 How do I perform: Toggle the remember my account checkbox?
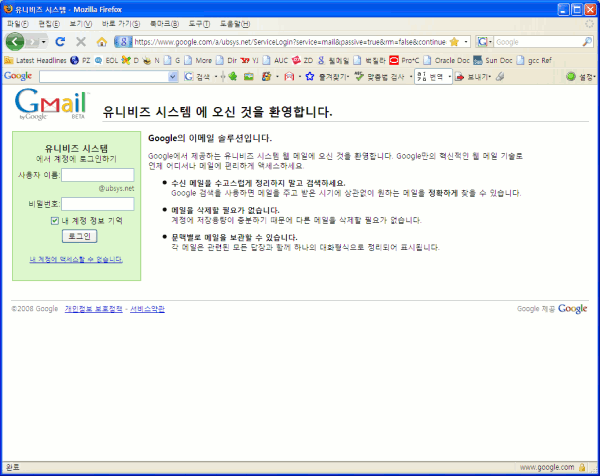coord(55,220)
